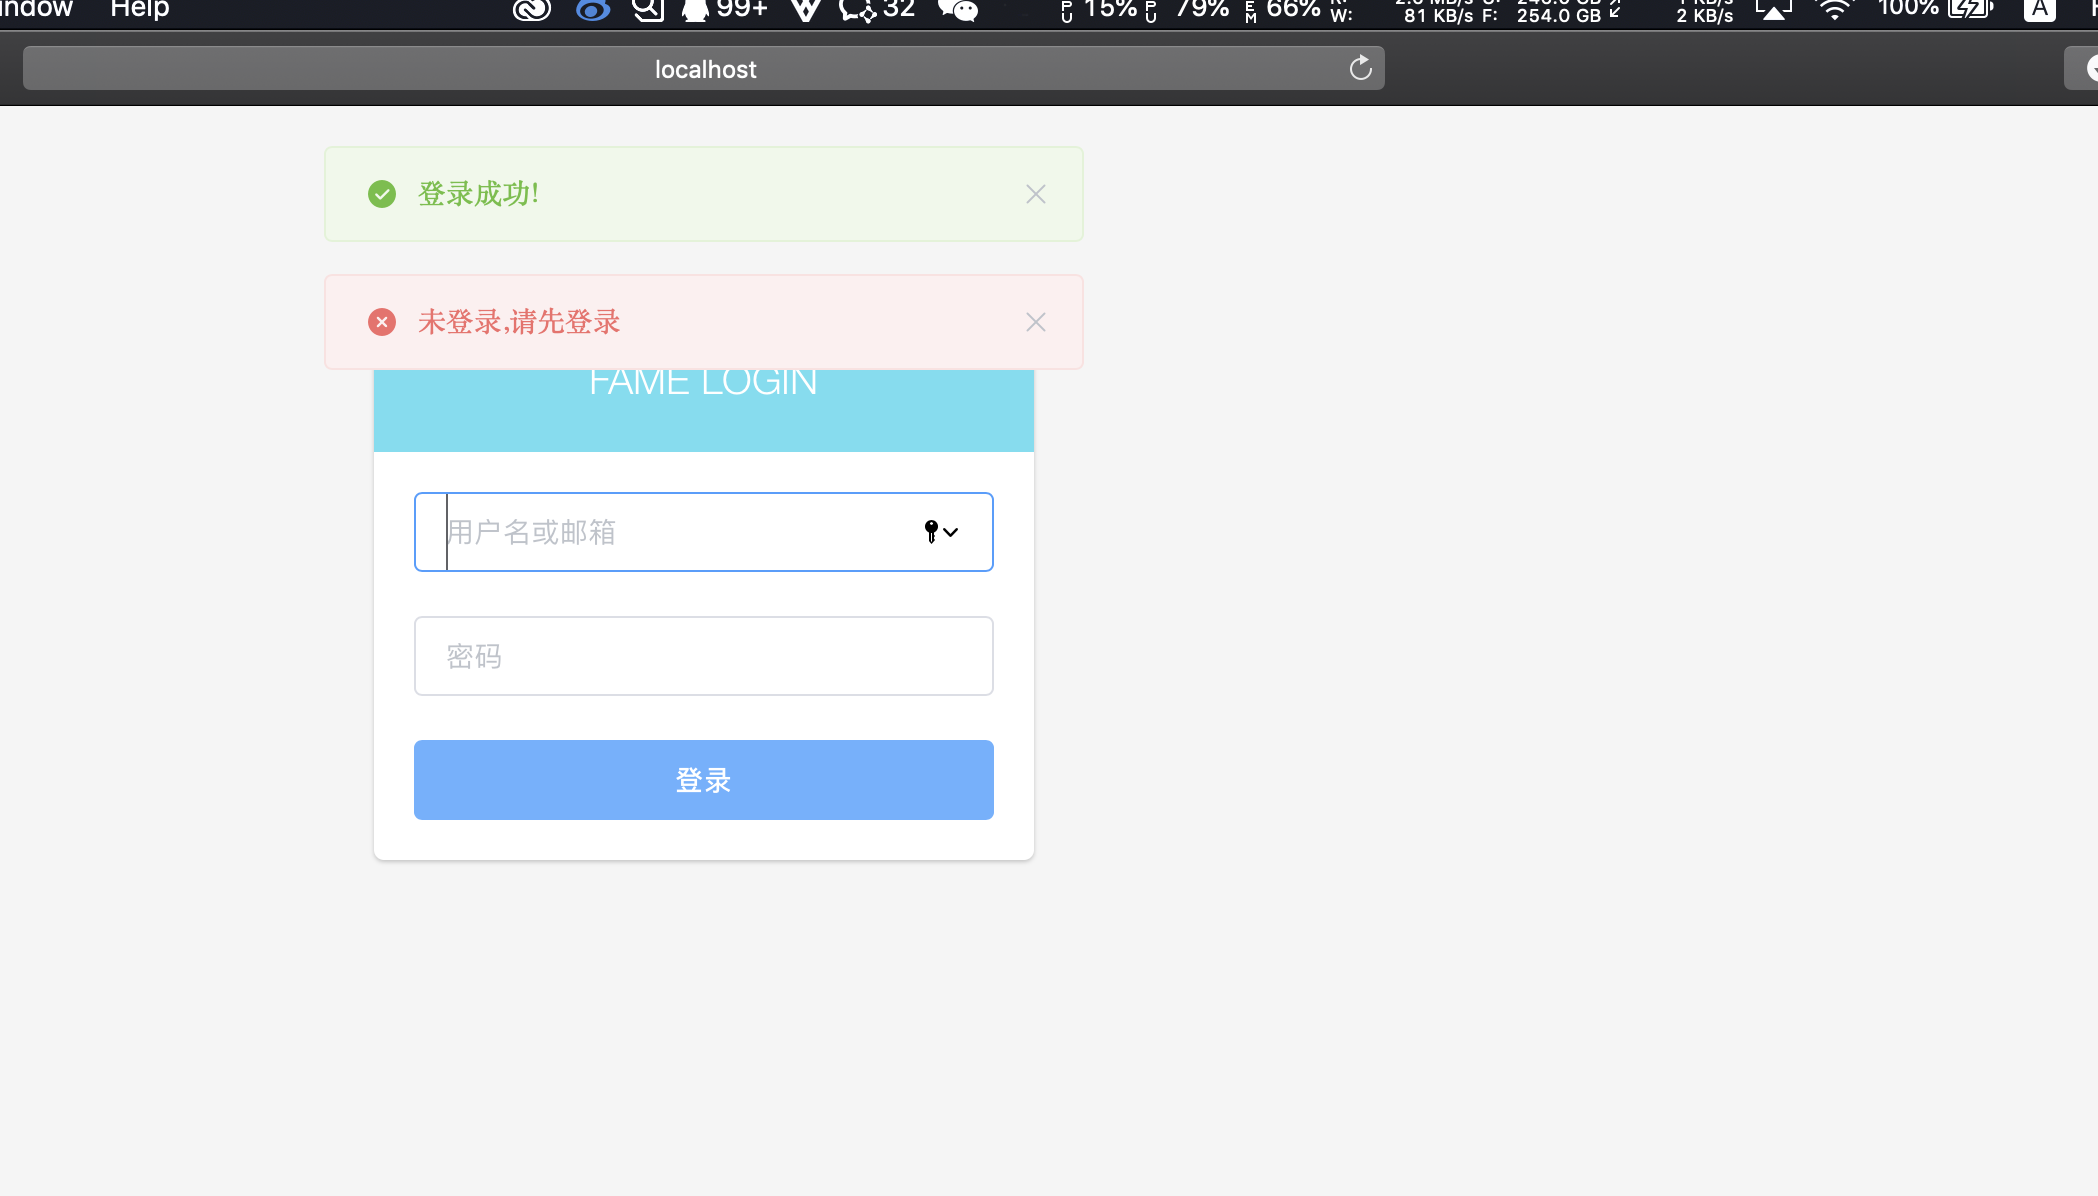This screenshot has width=2098, height=1196.
Task: Open the password key autofill dropdown
Action: pos(940,532)
